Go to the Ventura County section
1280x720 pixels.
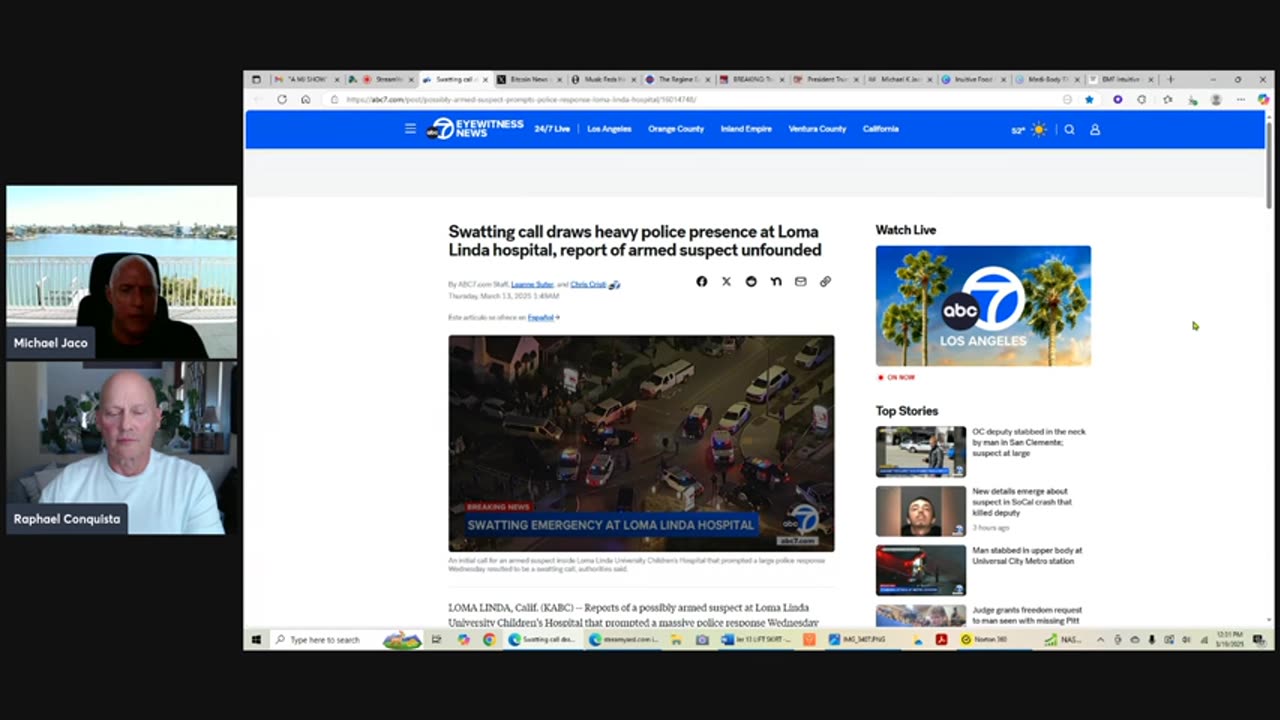point(817,129)
